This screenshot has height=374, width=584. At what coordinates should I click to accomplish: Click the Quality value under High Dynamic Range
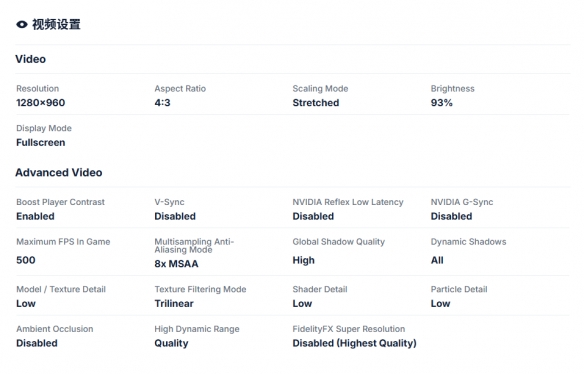(171, 343)
